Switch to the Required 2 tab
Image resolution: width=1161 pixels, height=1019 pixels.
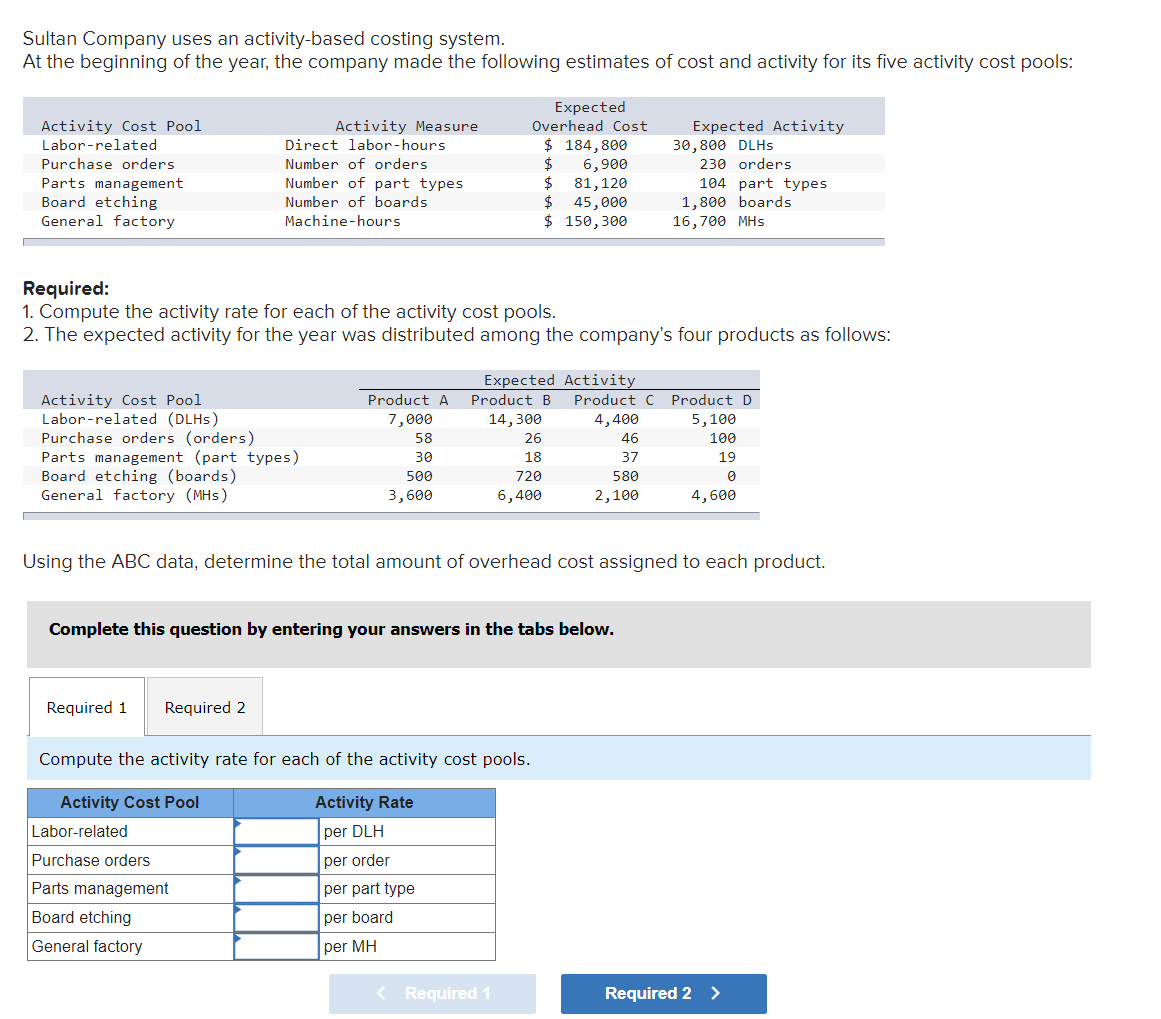coord(204,706)
